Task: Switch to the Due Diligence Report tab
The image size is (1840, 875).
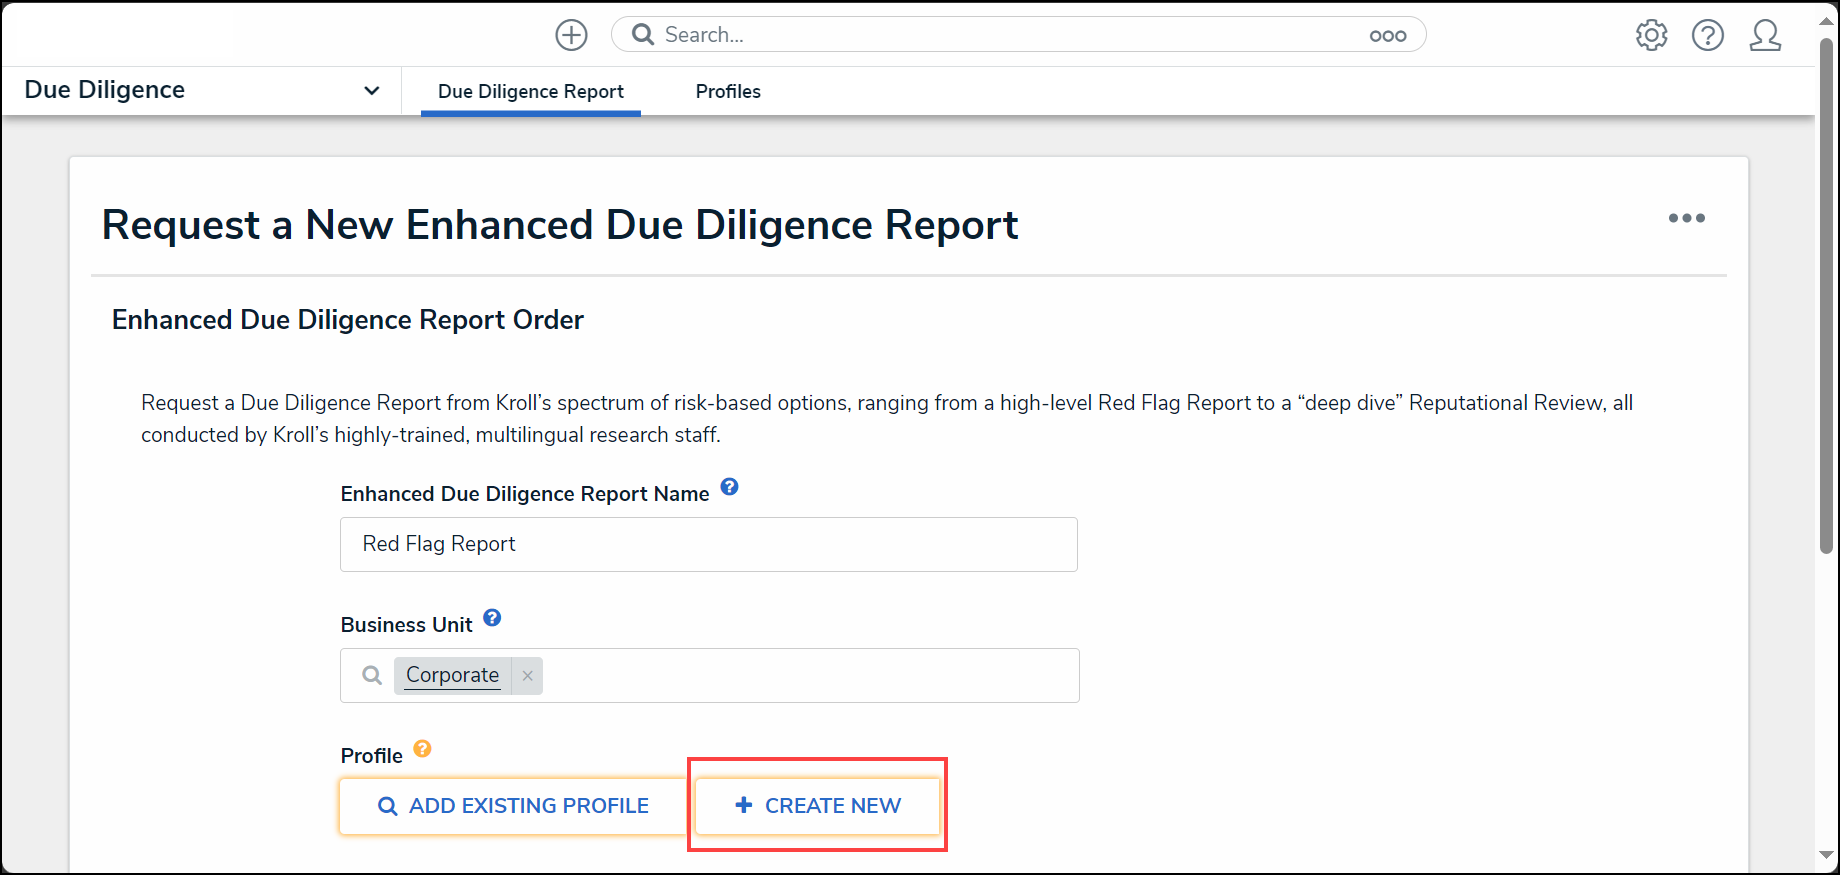Action: click(x=531, y=92)
